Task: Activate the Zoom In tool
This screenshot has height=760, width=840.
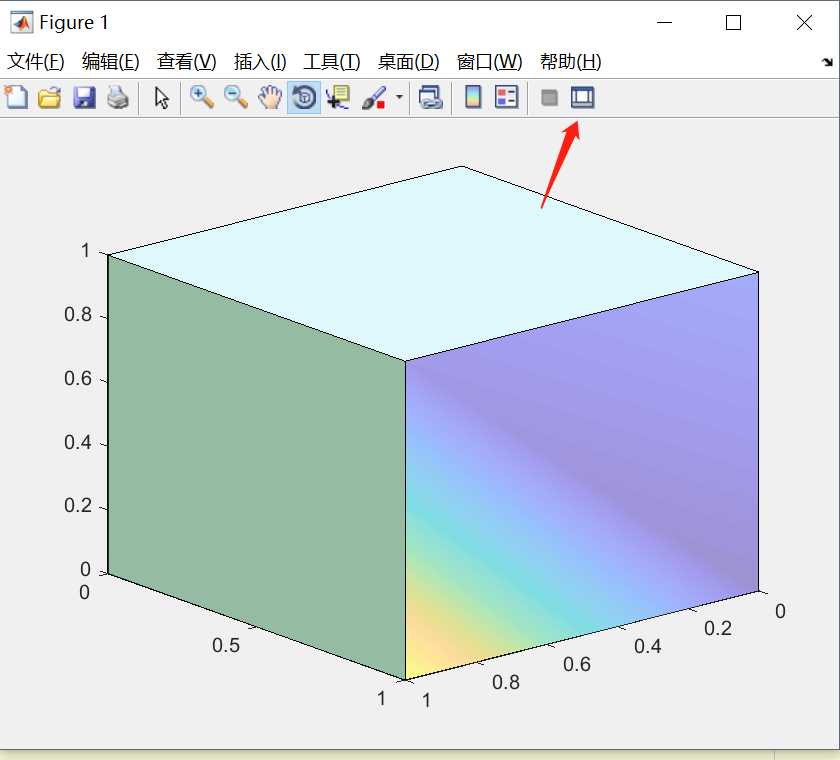Action: tap(202, 98)
